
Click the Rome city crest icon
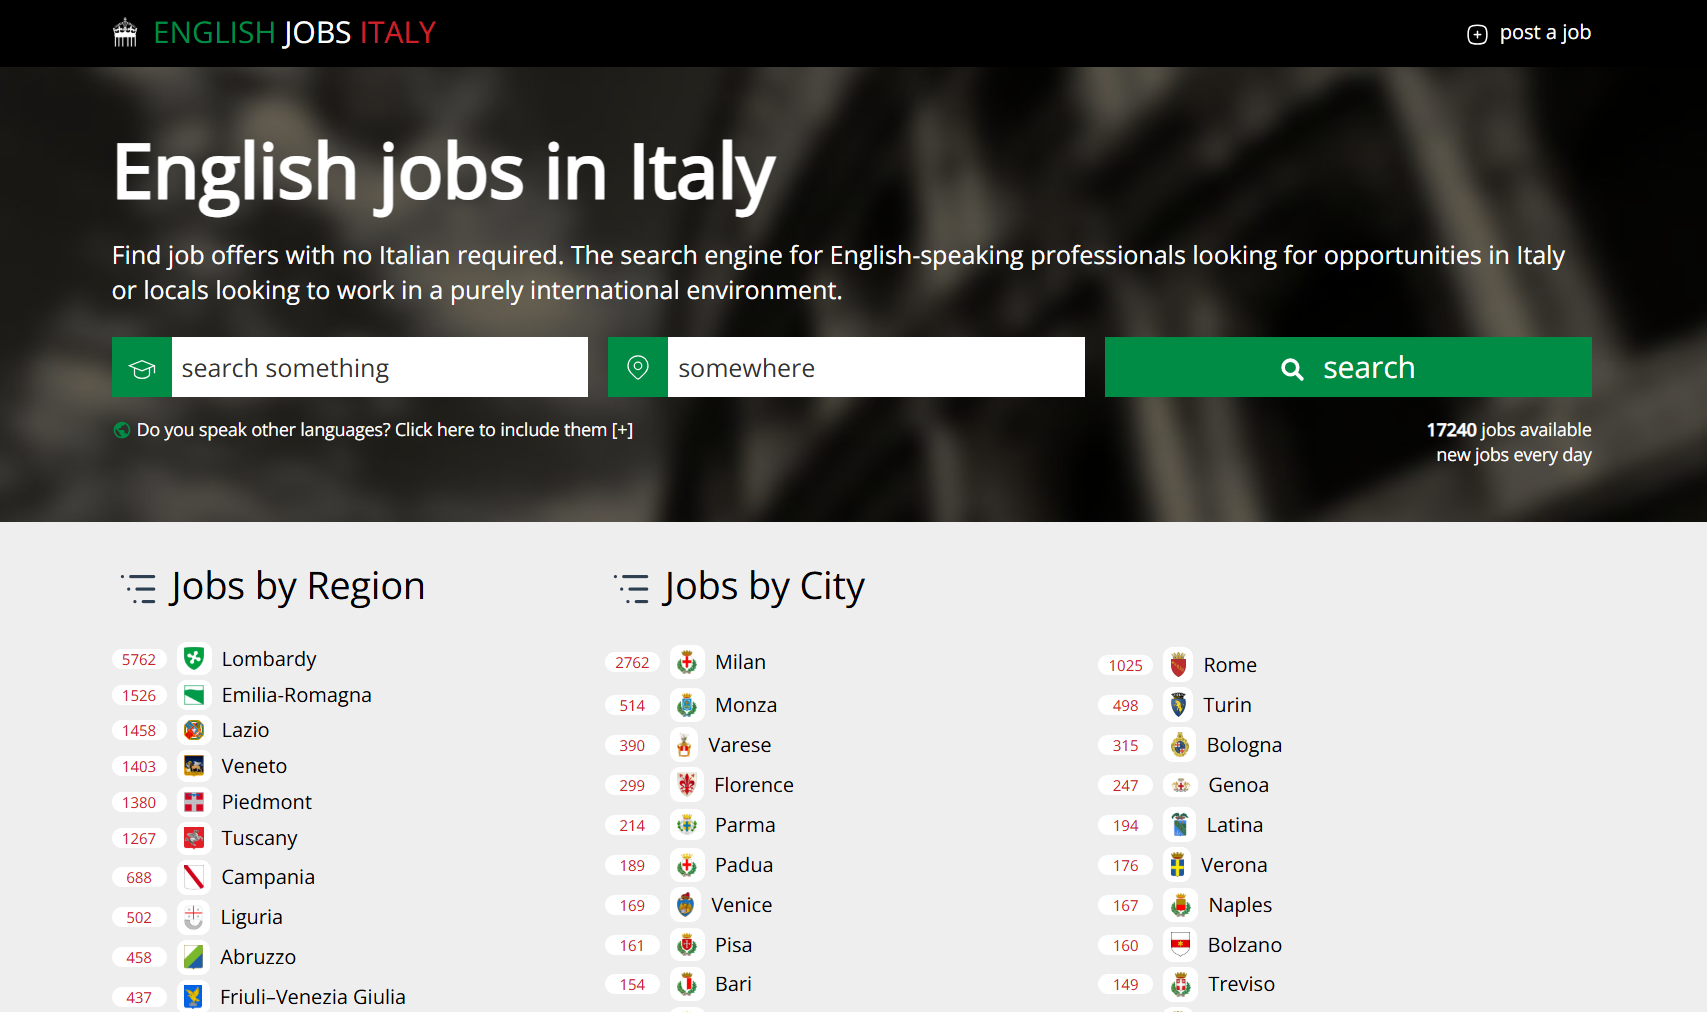1179,664
